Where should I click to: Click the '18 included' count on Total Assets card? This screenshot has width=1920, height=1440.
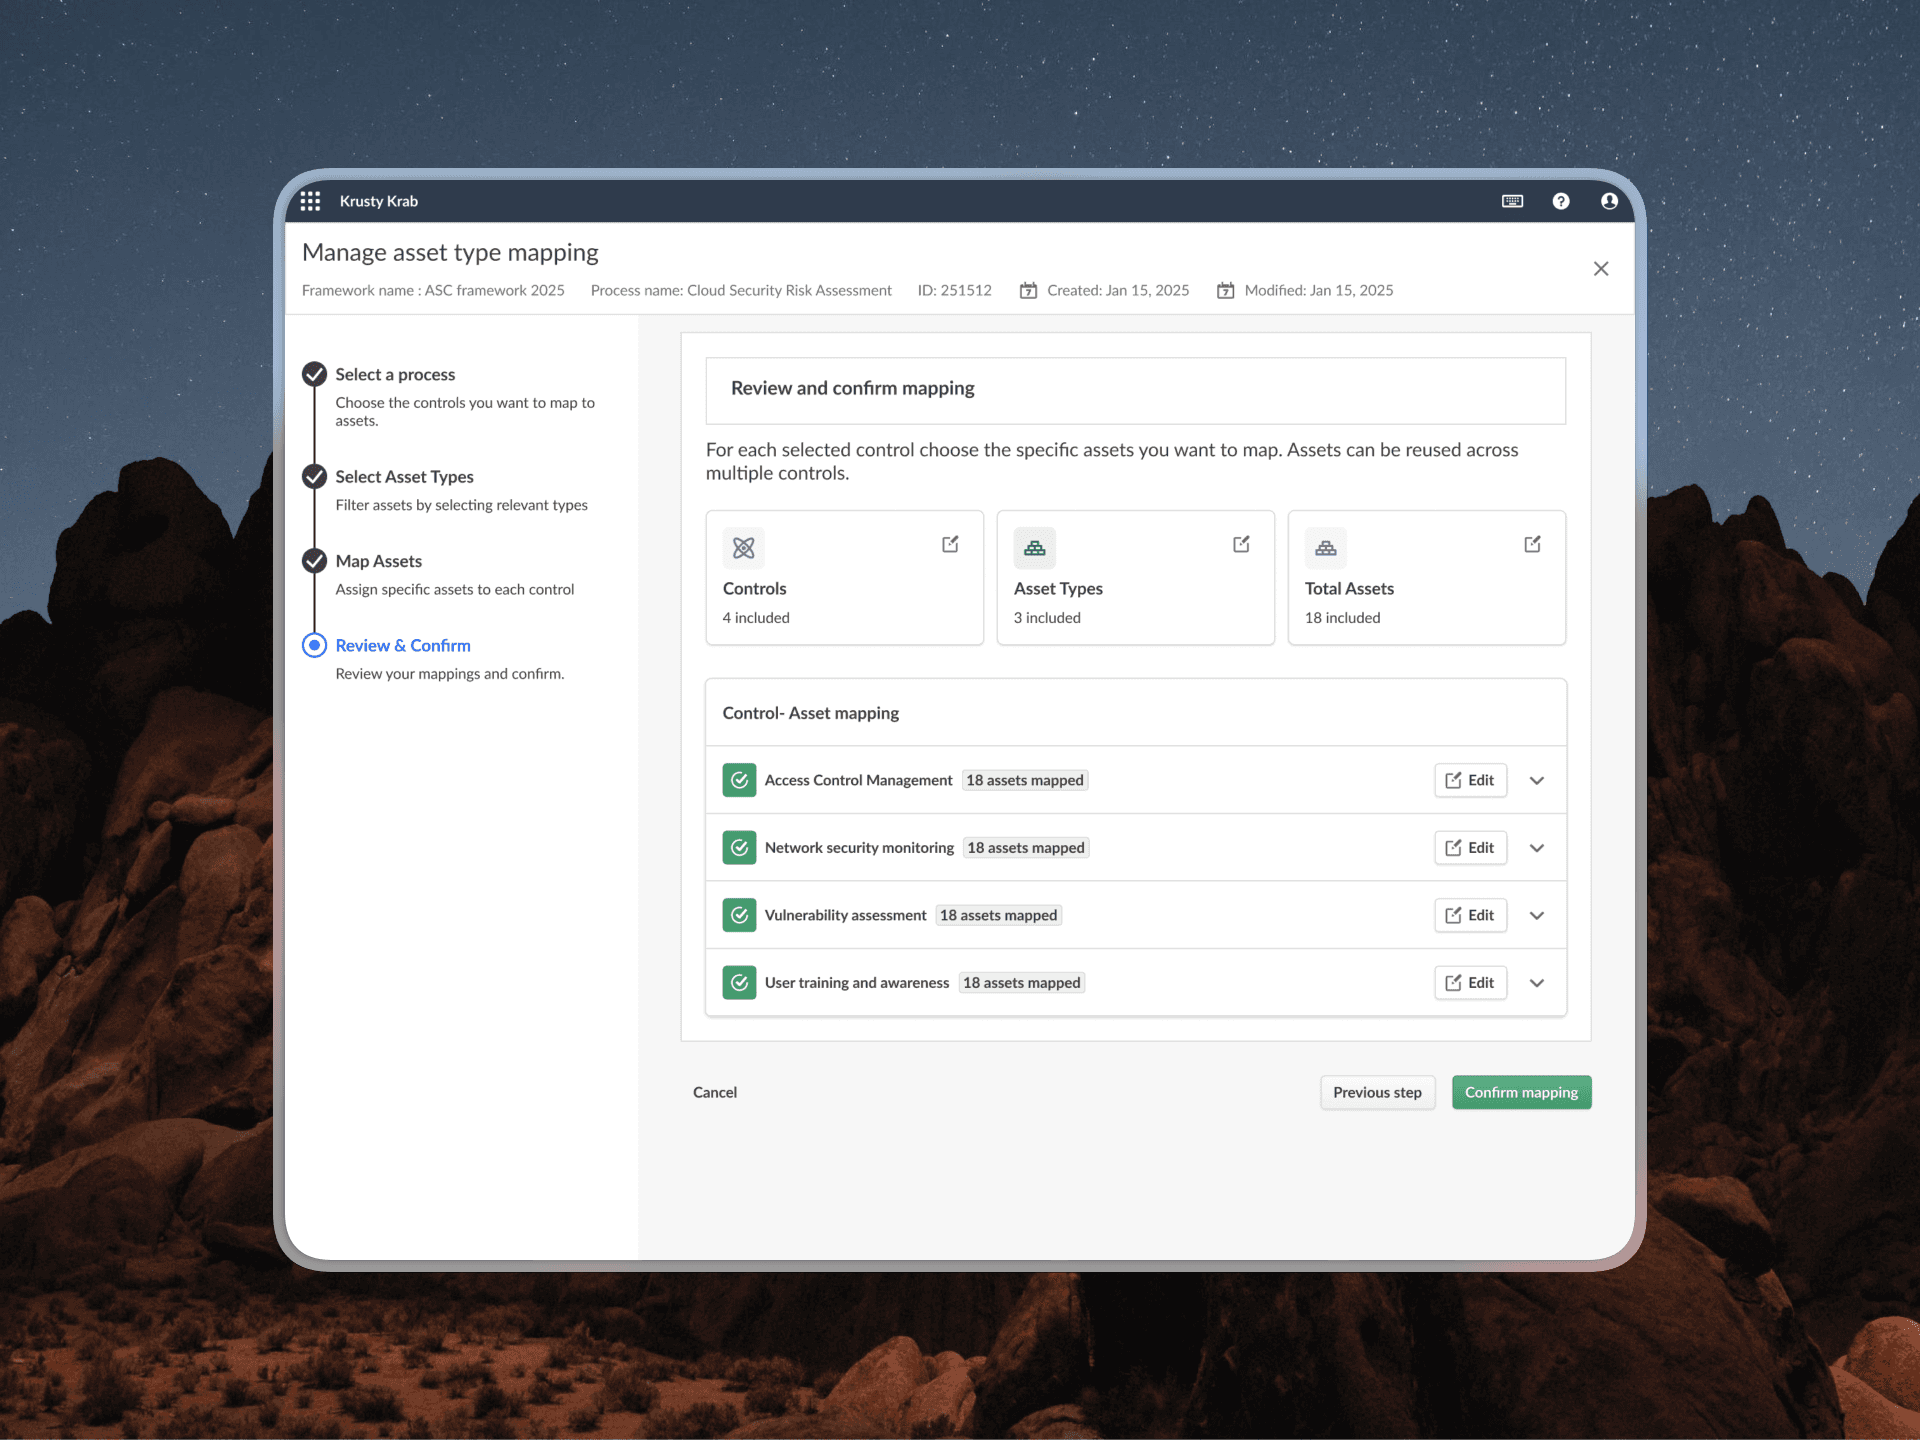click(x=1342, y=618)
